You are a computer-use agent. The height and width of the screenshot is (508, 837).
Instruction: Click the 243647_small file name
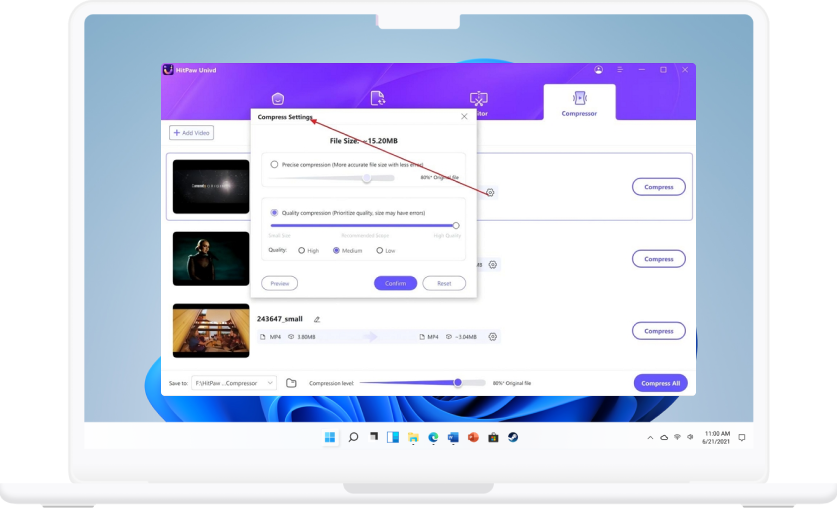tap(280, 319)
